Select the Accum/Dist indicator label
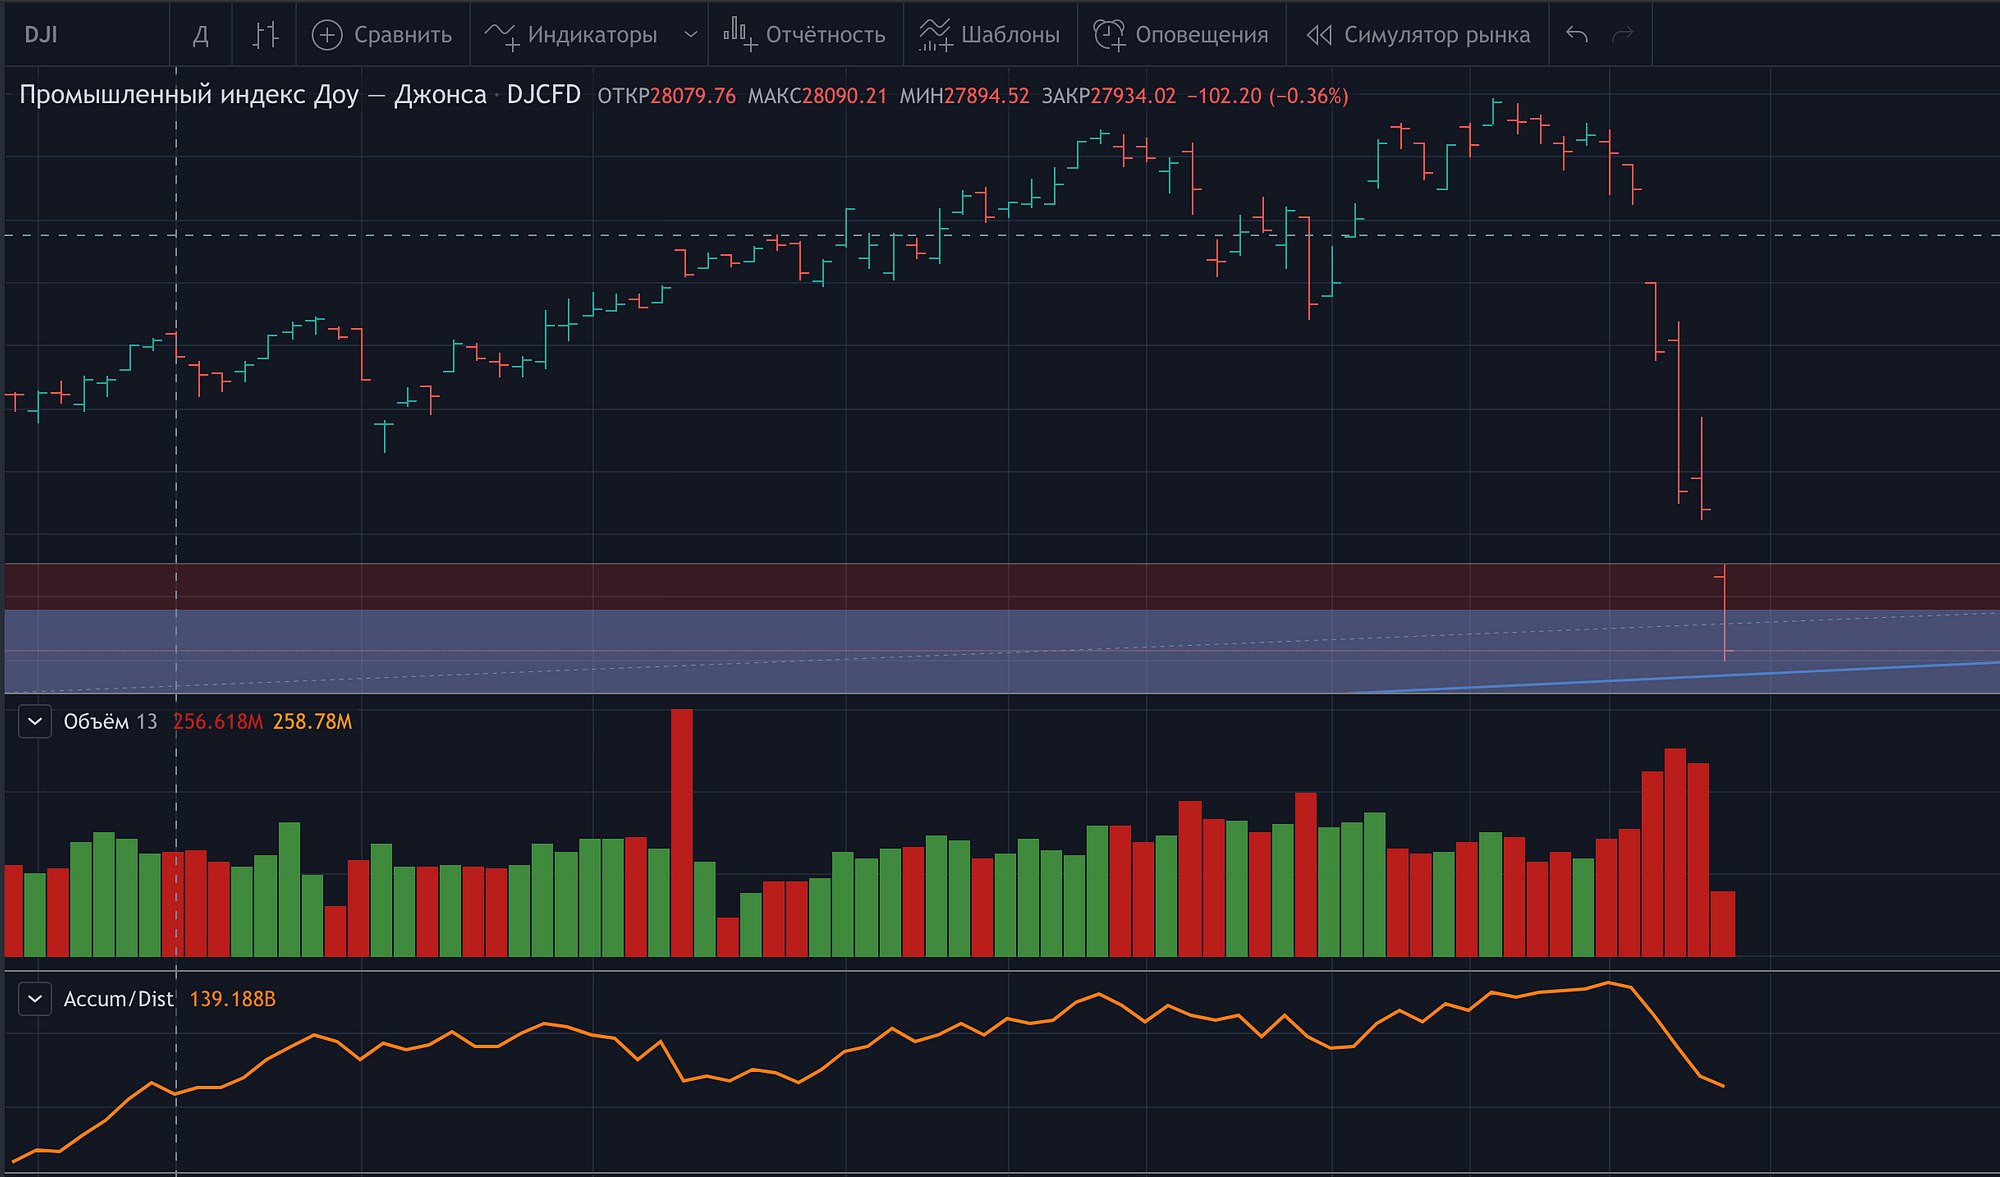Image resolution: width=2000 pixels, height=1177 pixels. tap(118, 999)
